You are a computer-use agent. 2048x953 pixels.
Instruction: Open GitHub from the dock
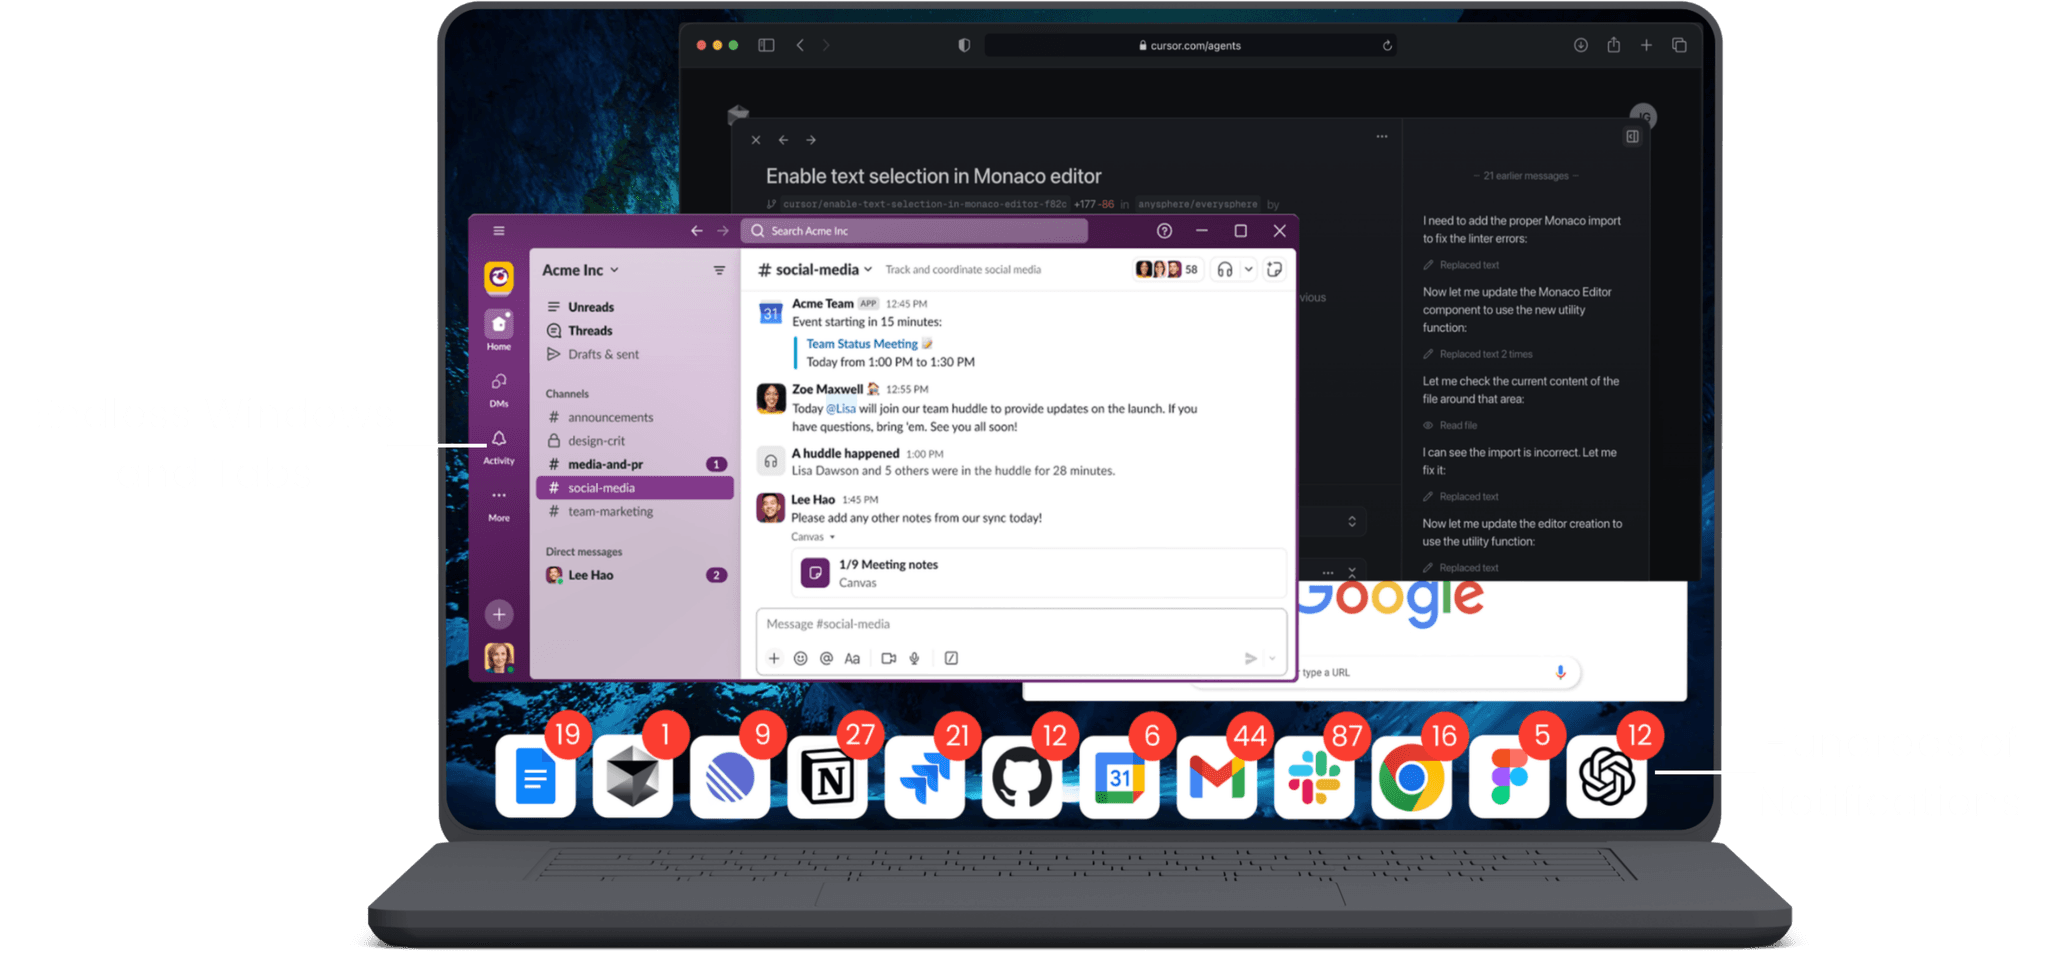(1021, 778)
